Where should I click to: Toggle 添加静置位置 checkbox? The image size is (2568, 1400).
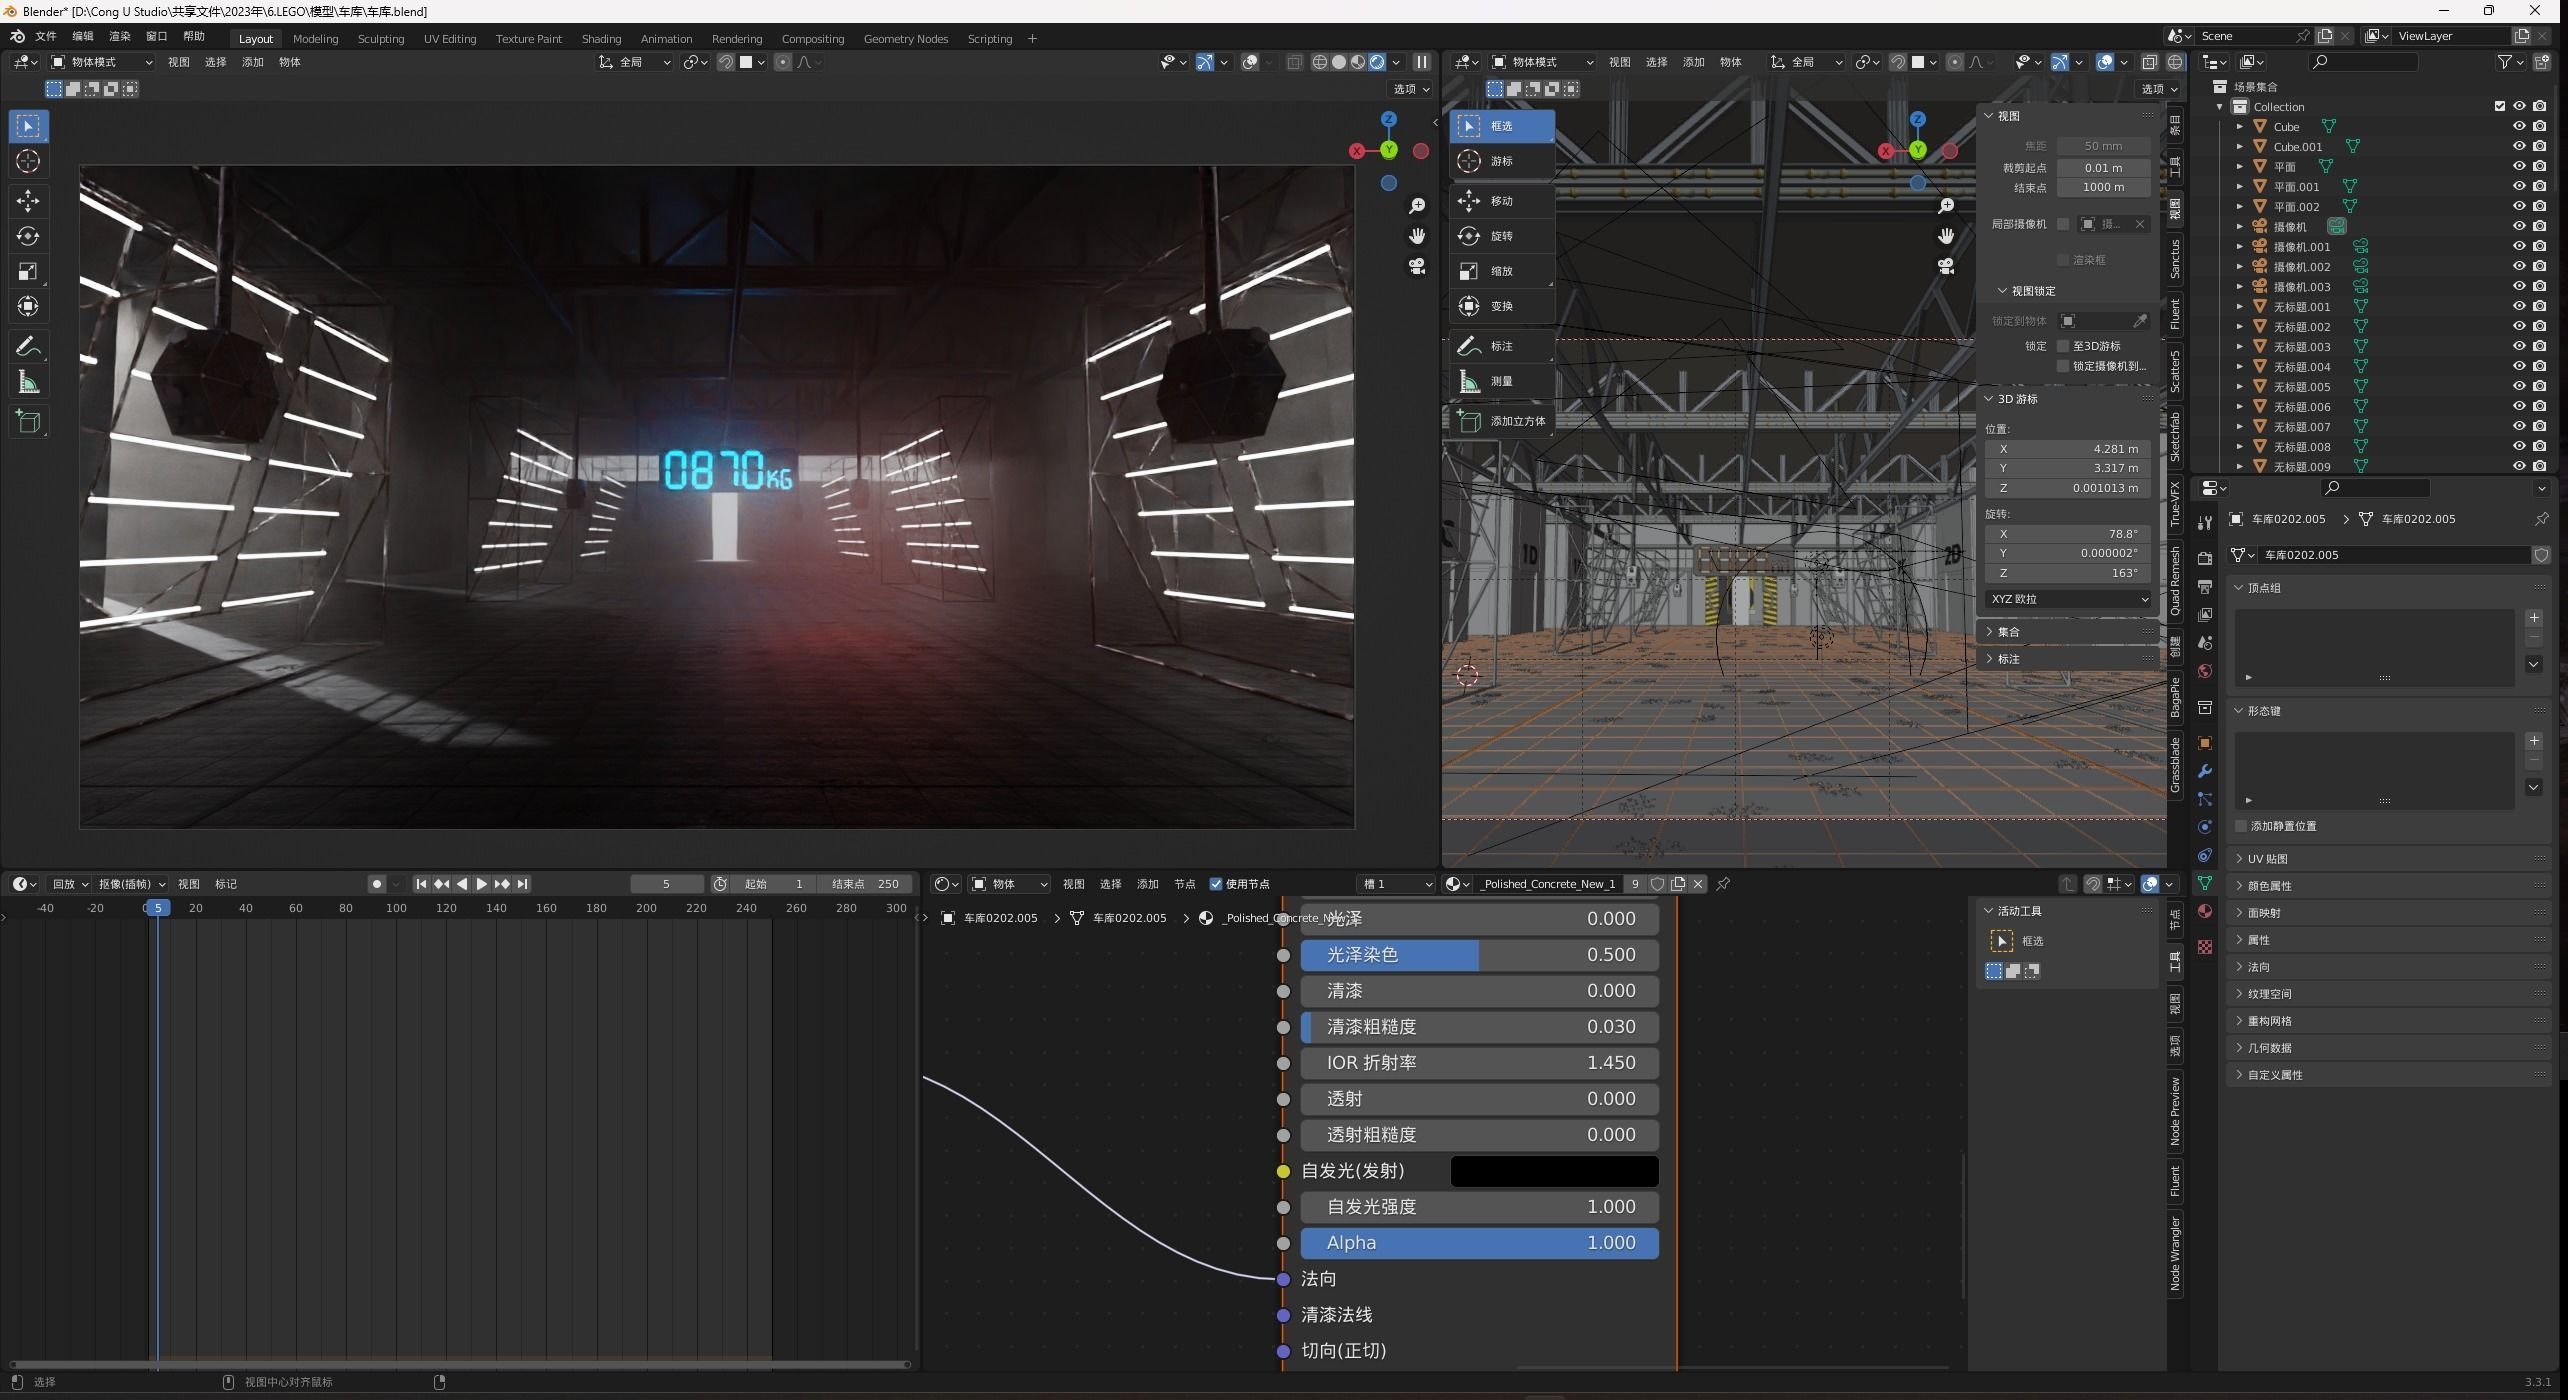pos(2241,826)
